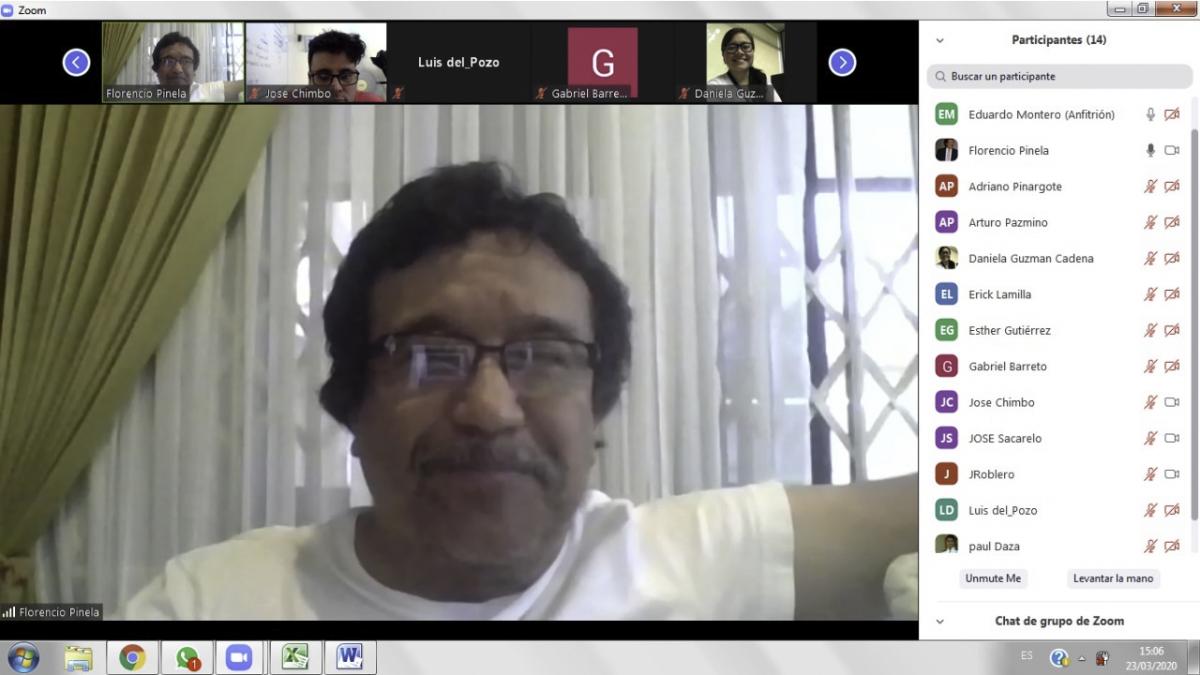Click the Levantar la mano button

click(x=1112, y=579)
